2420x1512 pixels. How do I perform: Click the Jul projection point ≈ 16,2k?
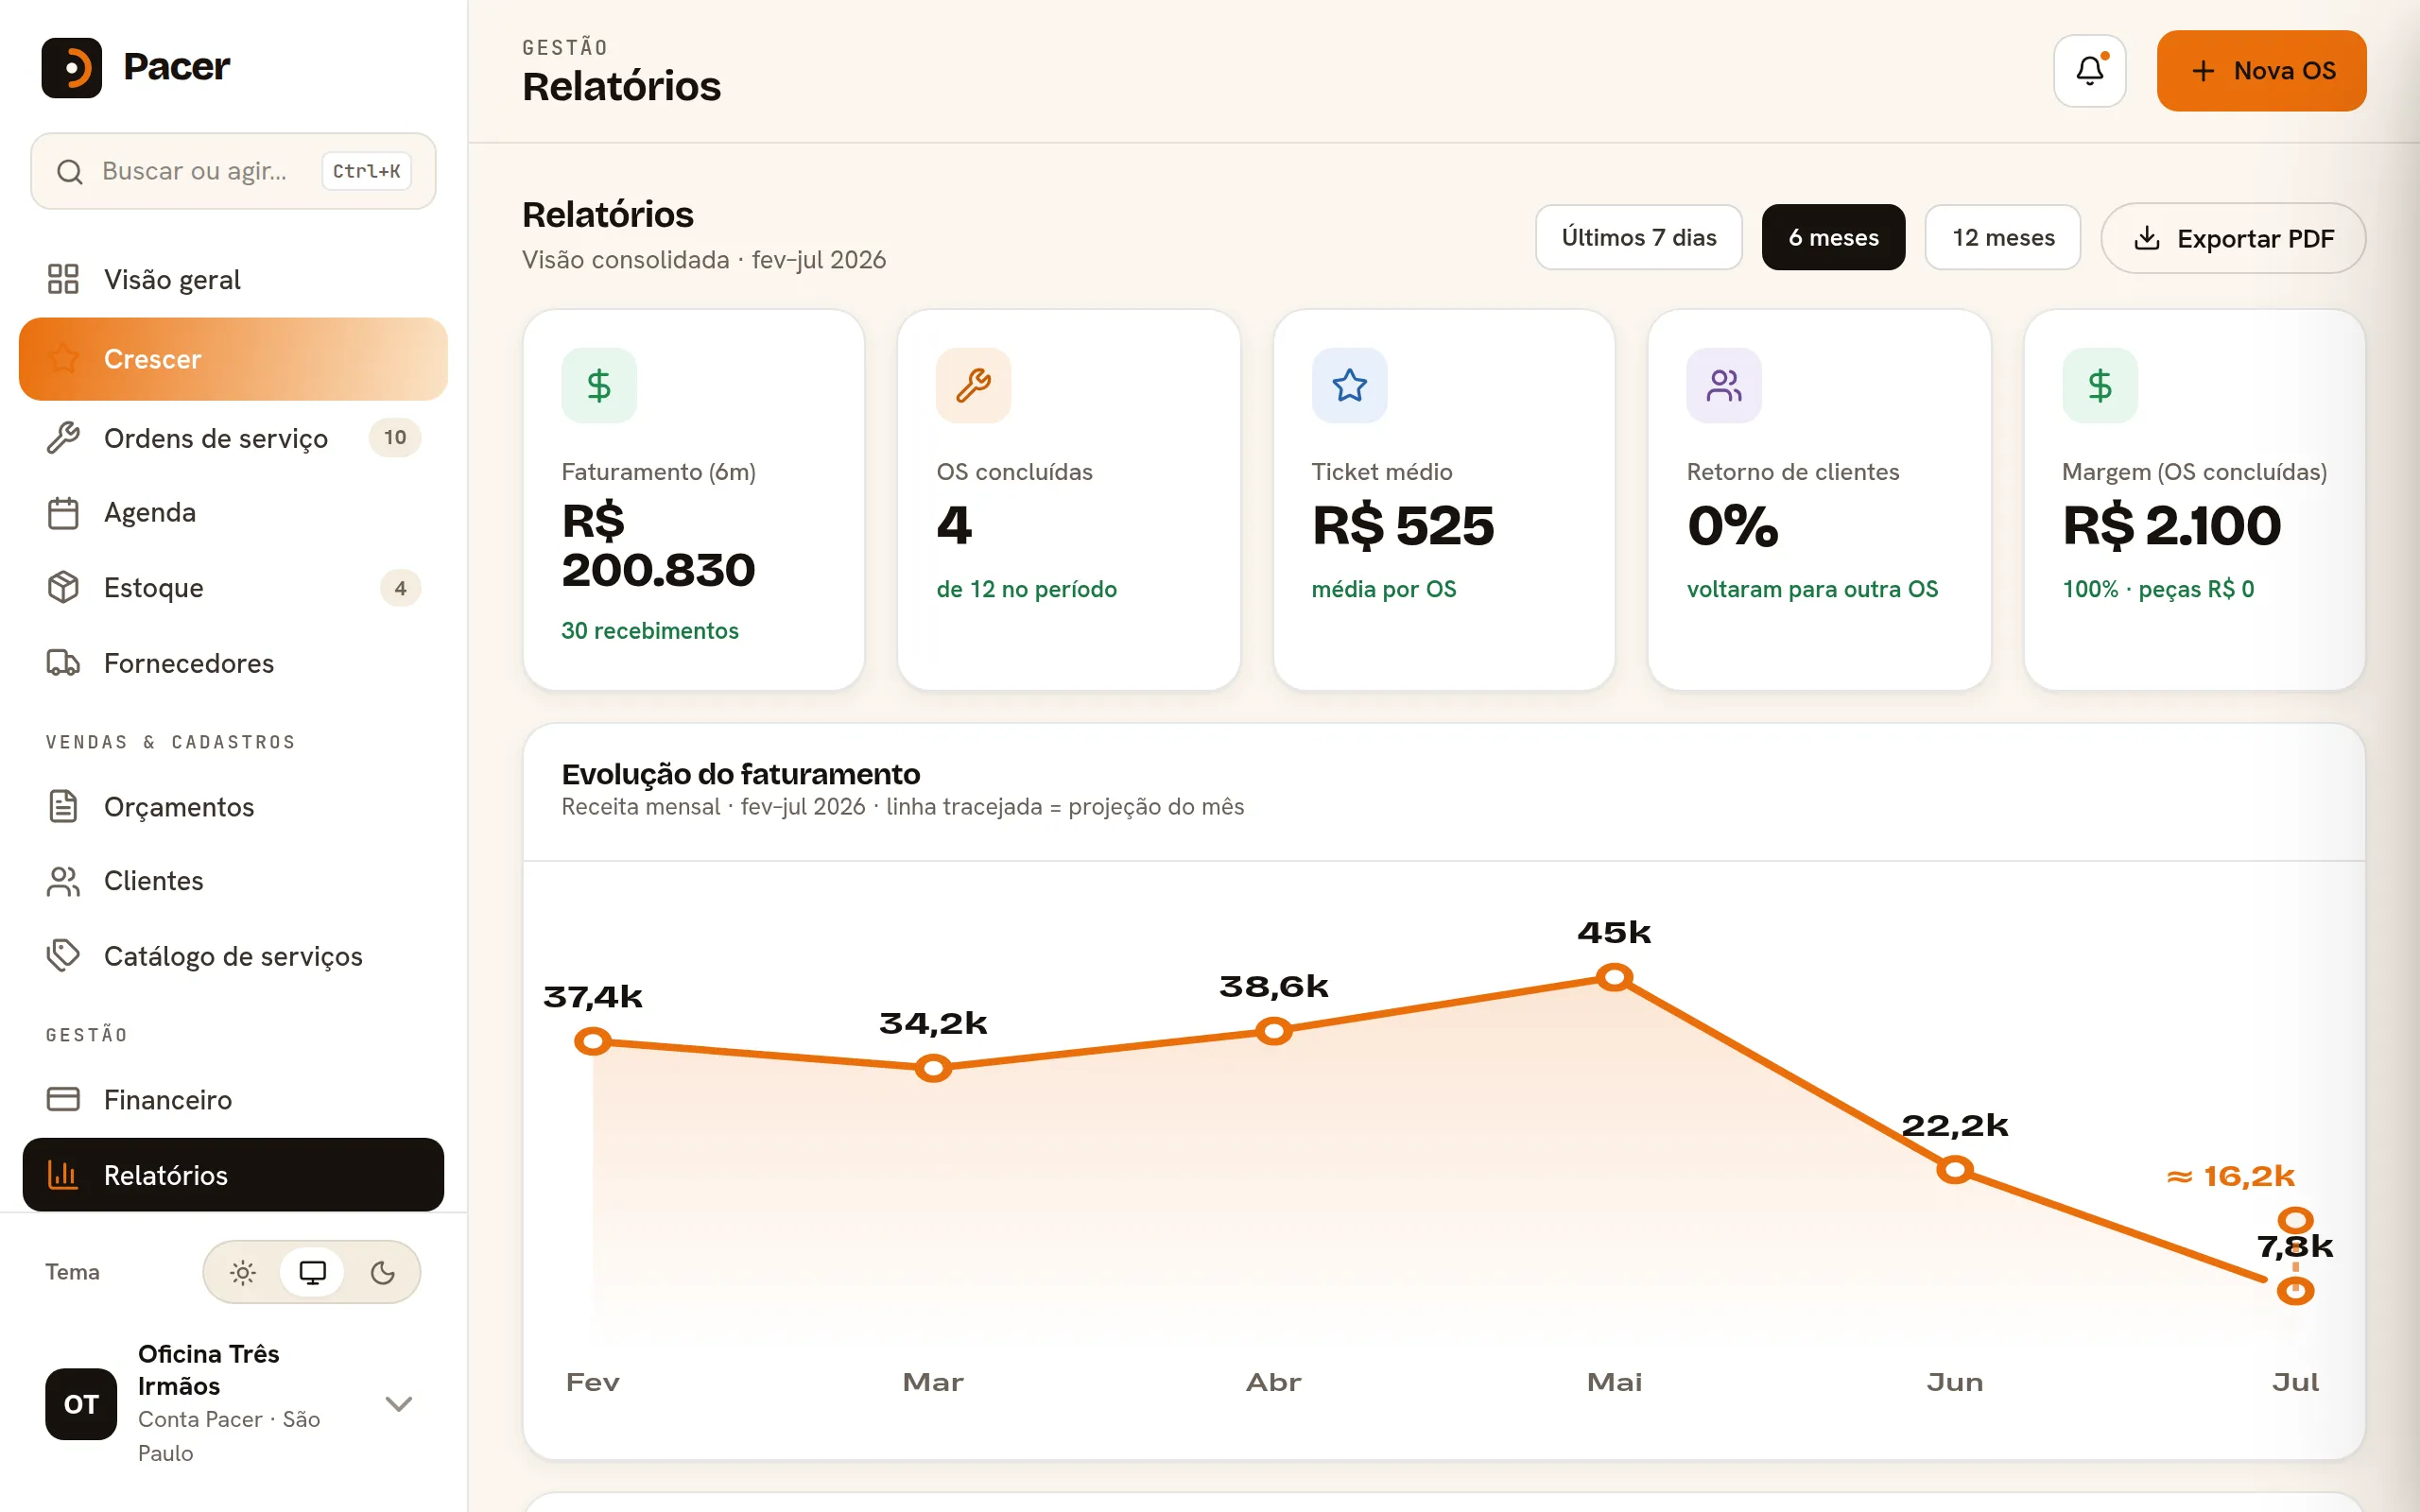click(x=2295, y=1220)
